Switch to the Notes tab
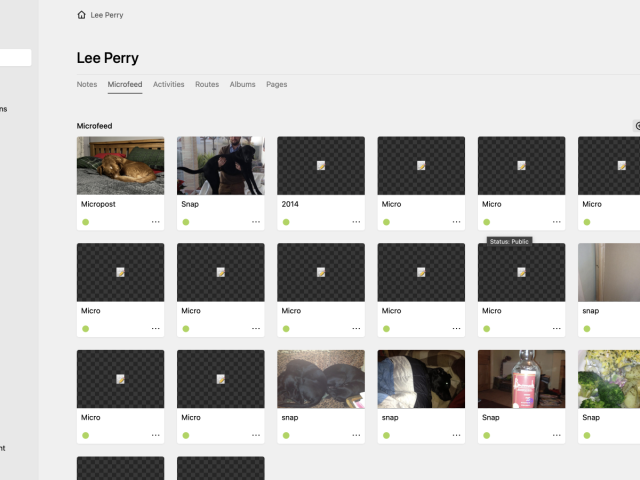Screen dimensions: 640x480 coord(87,84)
